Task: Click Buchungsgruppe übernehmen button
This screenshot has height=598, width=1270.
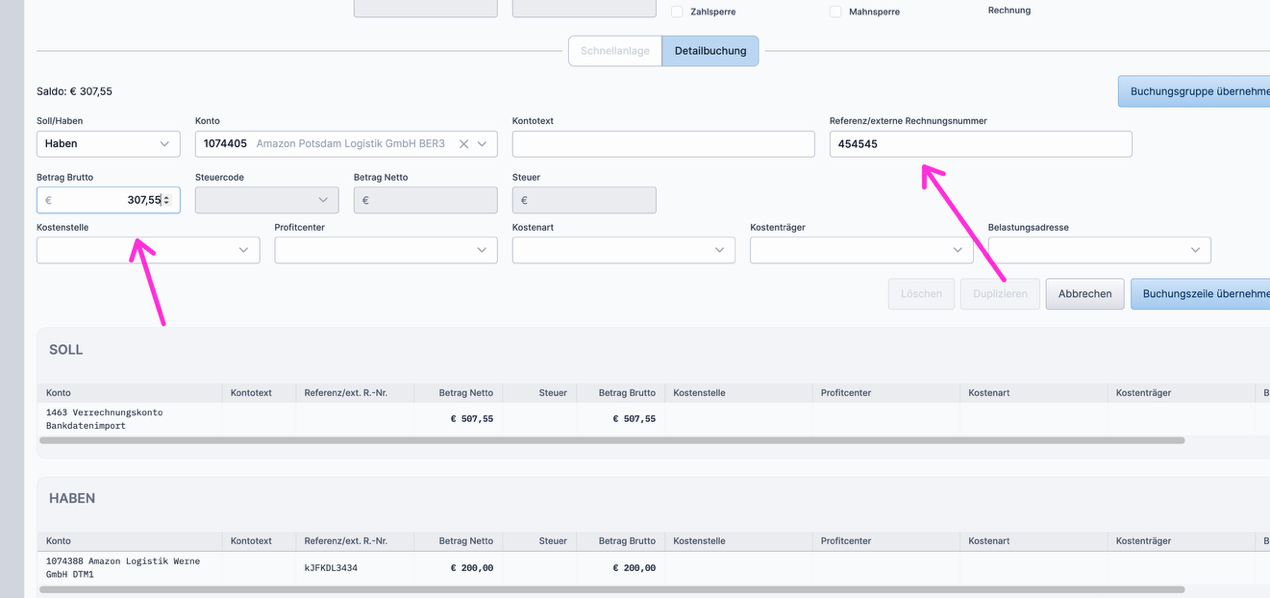Action: click(1197, 91)
